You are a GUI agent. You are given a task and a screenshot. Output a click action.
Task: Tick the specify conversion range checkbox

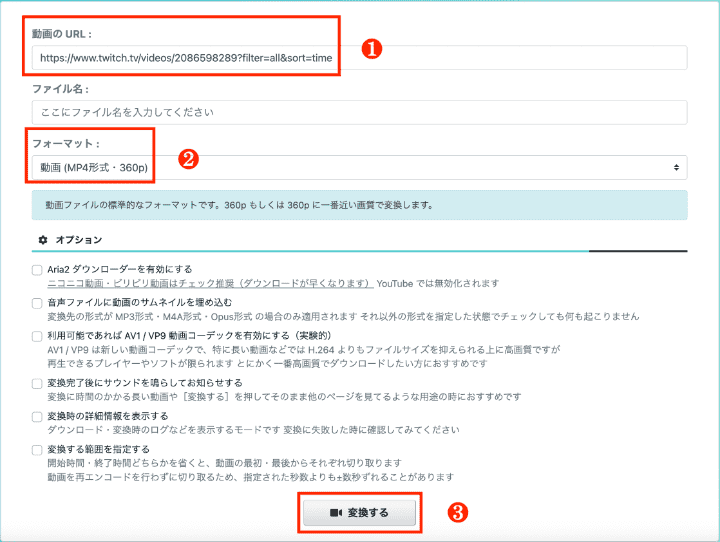(37, 450)
